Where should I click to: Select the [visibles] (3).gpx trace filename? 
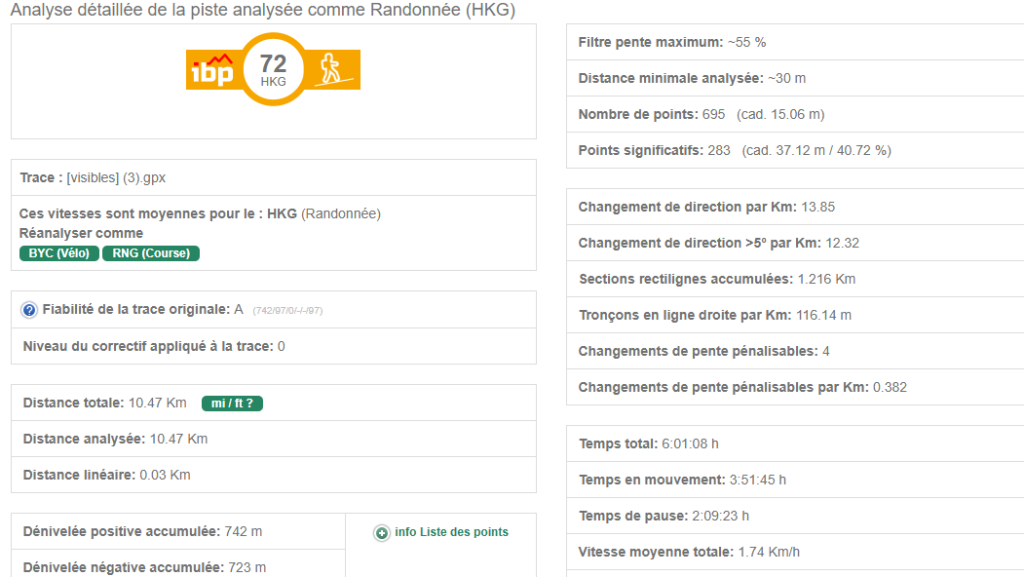(116, 178)
